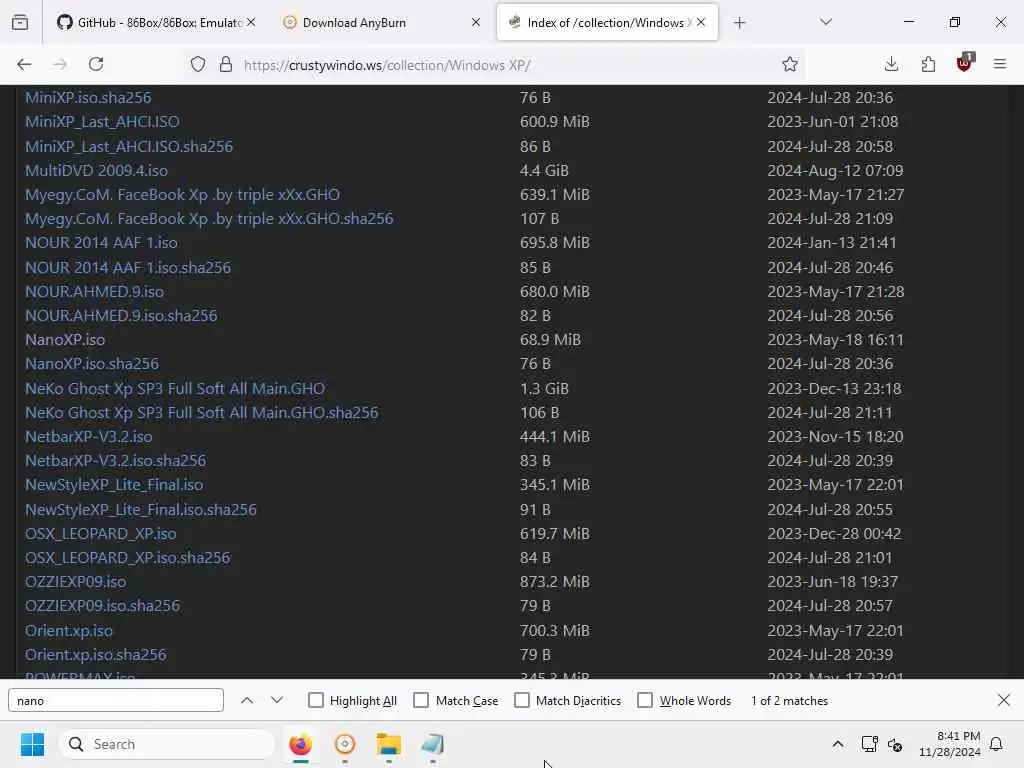Download NetbarXP-V3.2.iso
Viewport: 1024px width, 768px height.
pyautogui.click(x=89, y=436)
